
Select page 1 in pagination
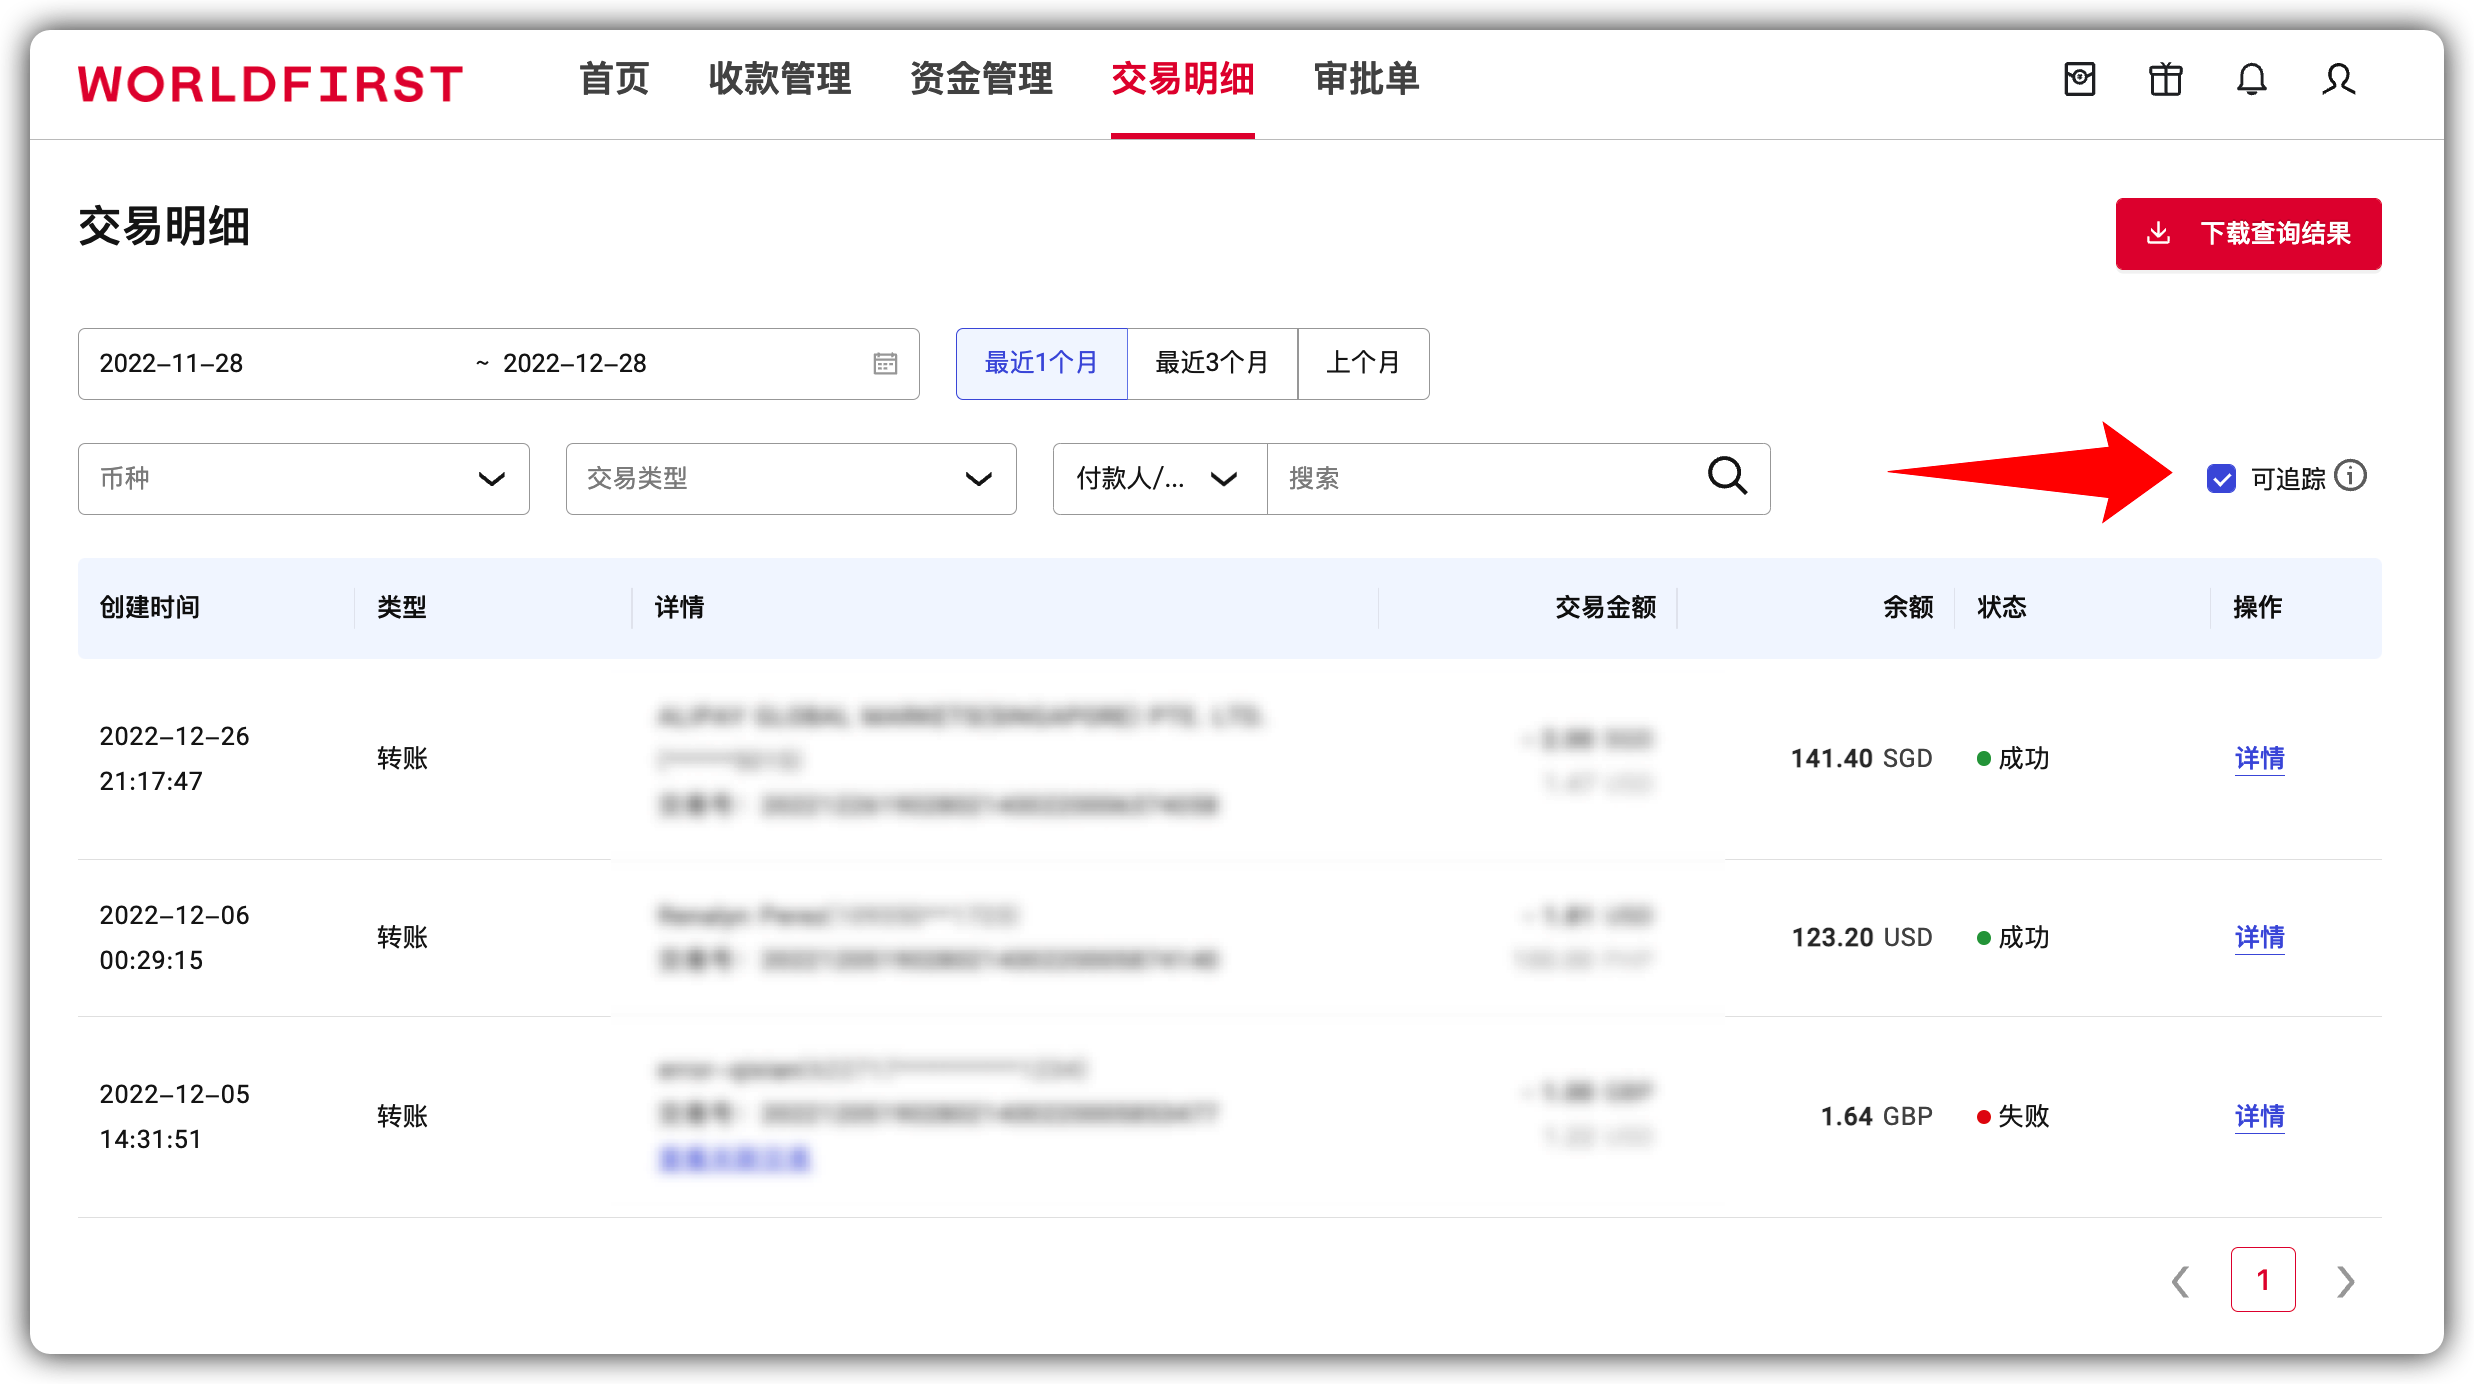(2263, 1280)
